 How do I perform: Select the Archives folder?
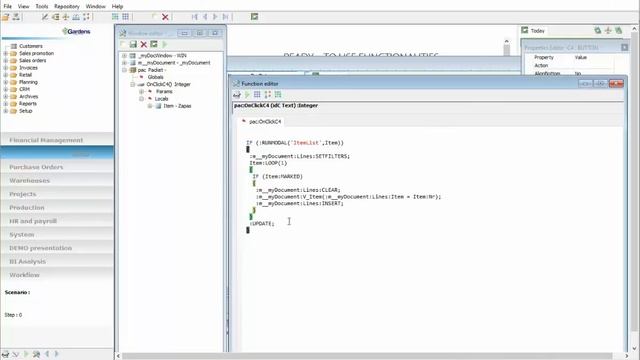pos(29,97)
